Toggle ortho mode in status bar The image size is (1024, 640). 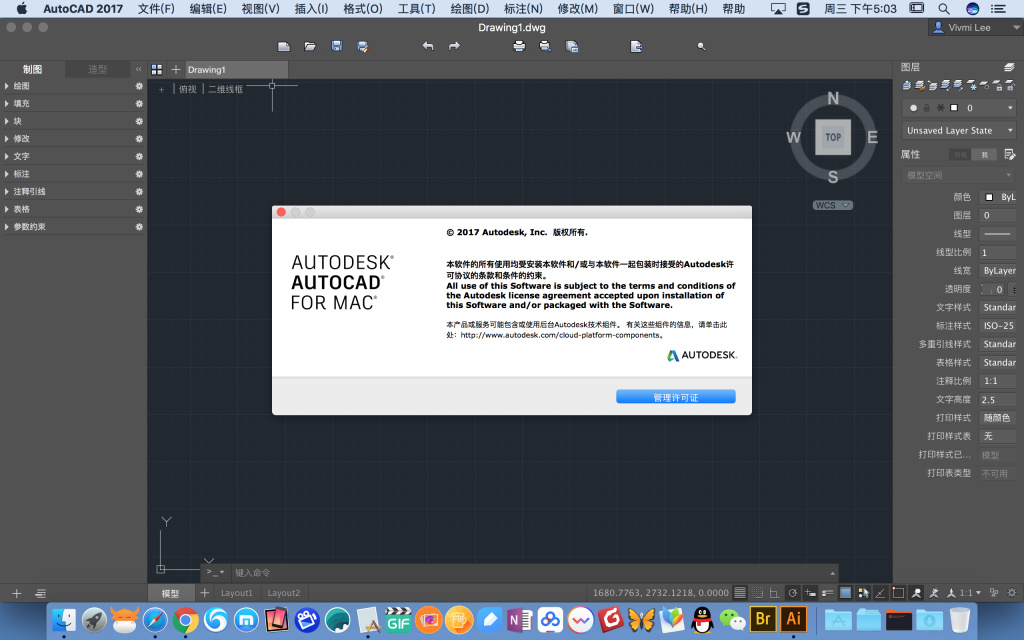click(x=774, y=593)
